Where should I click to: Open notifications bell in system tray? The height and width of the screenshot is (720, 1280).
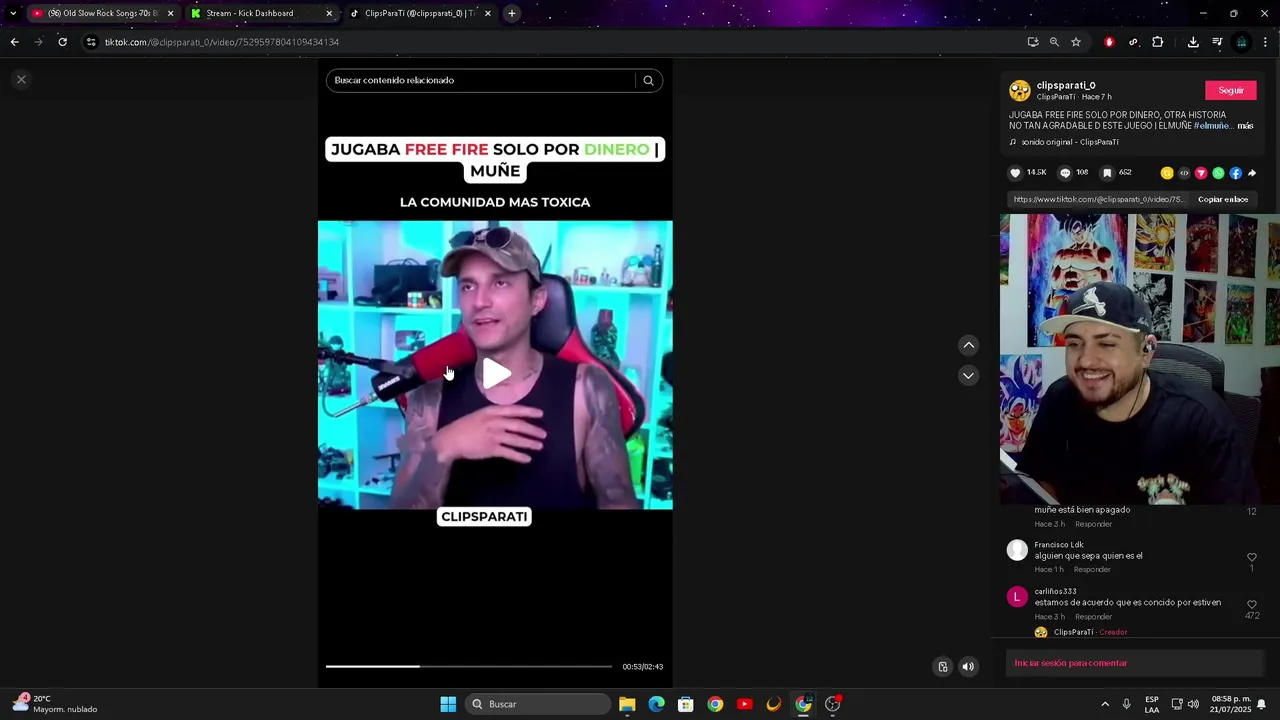pos(1261,704)
